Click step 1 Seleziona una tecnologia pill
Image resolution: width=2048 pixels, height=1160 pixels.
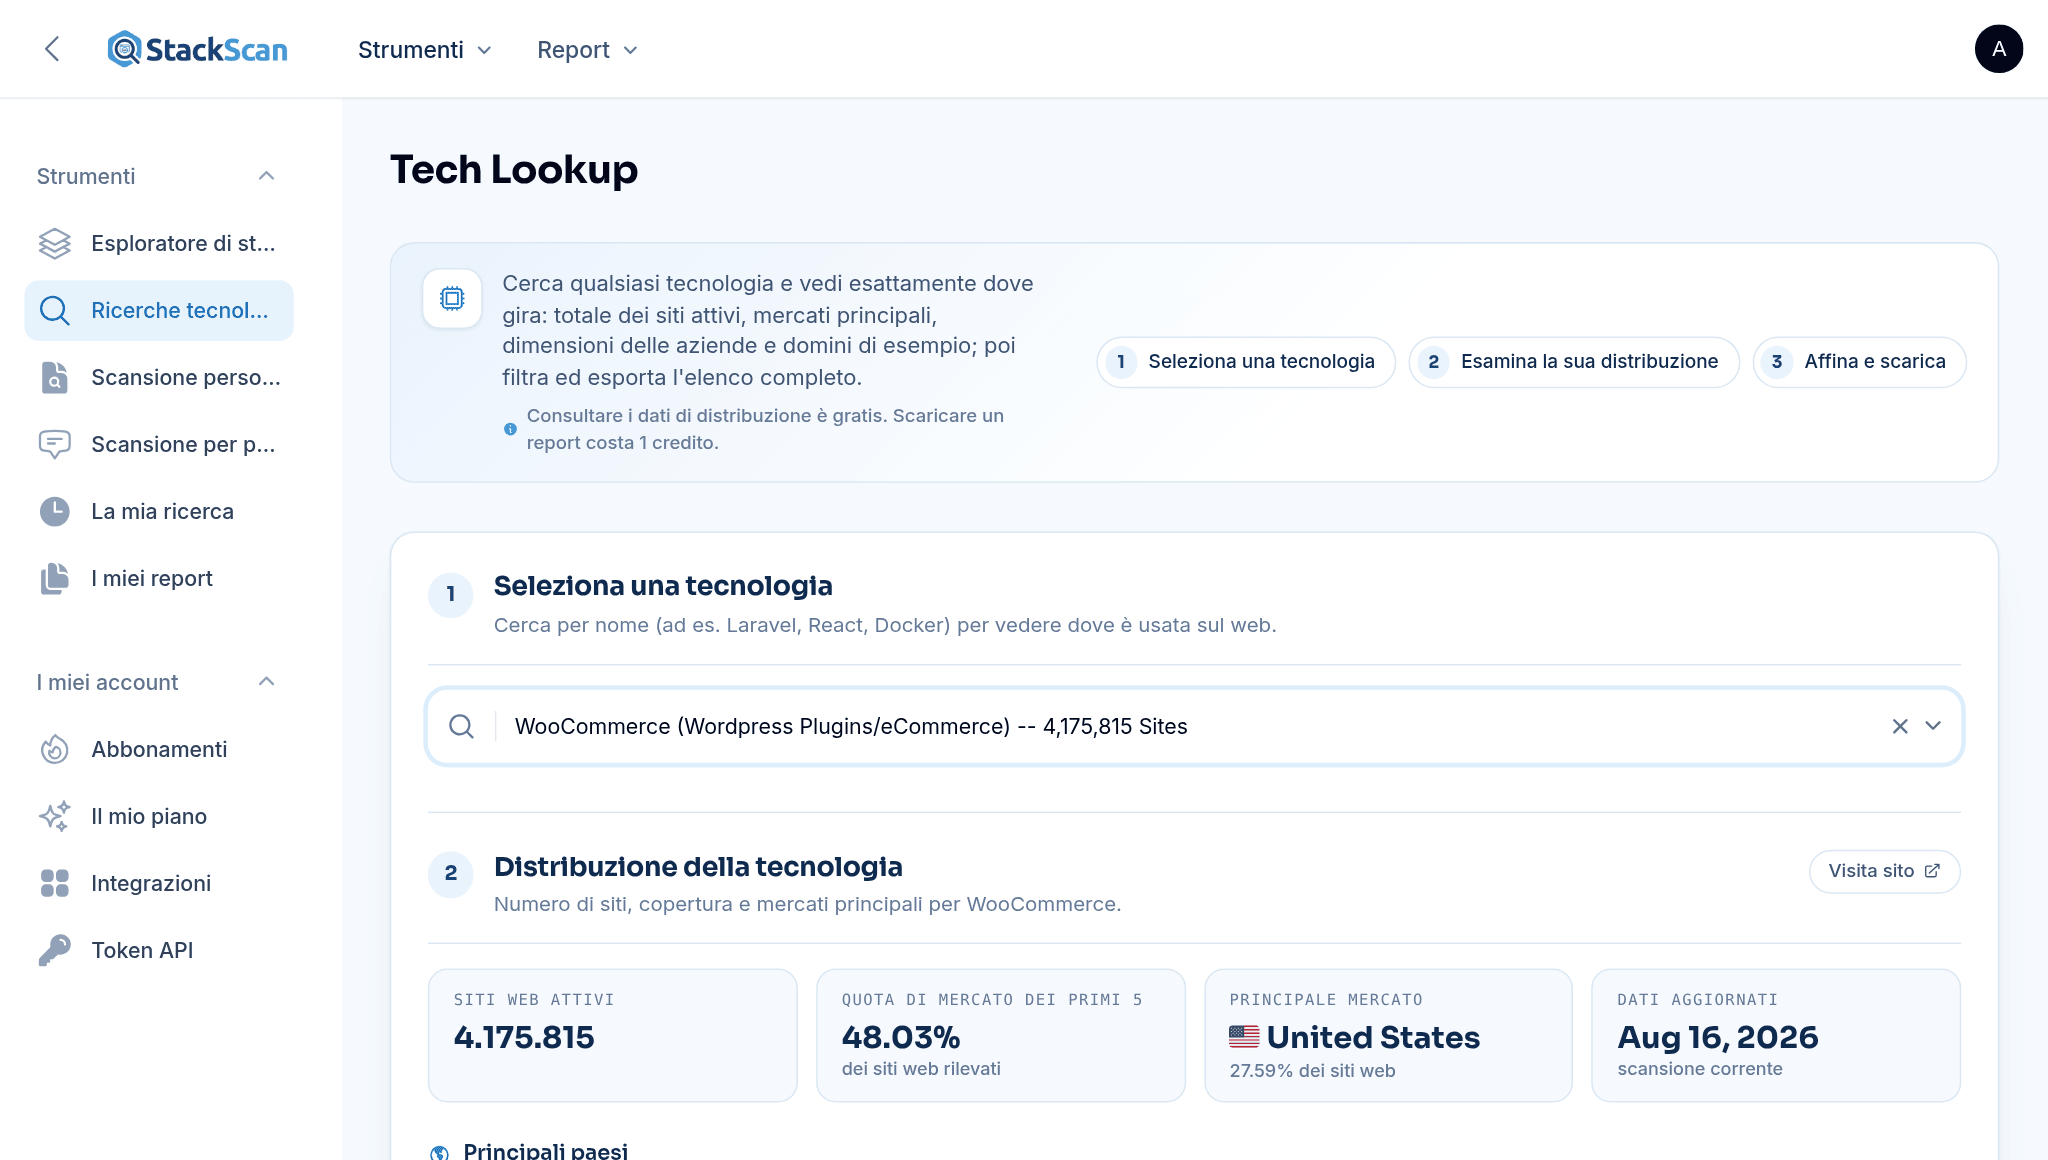click(1246, 362)
